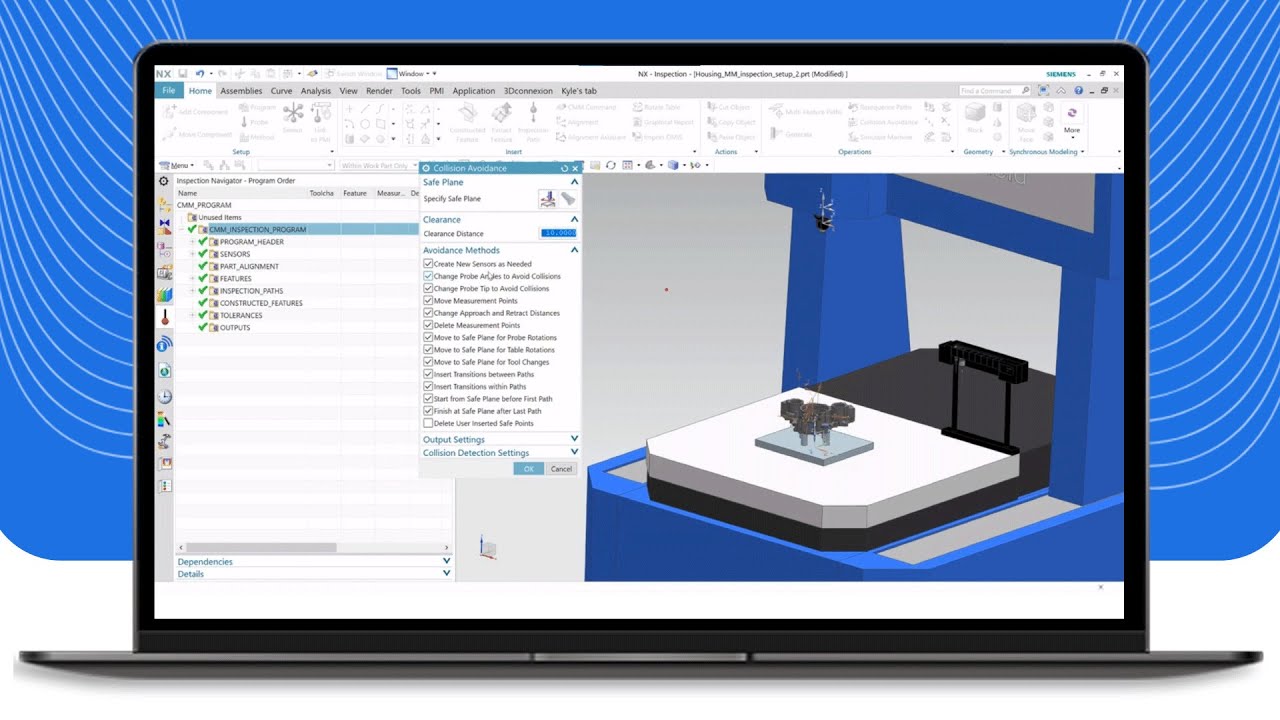Select the Inspection Navigator probe icon in sidebar
Image resolution: width=1280 pixels, height=720 pixels.
coord(164,318)
